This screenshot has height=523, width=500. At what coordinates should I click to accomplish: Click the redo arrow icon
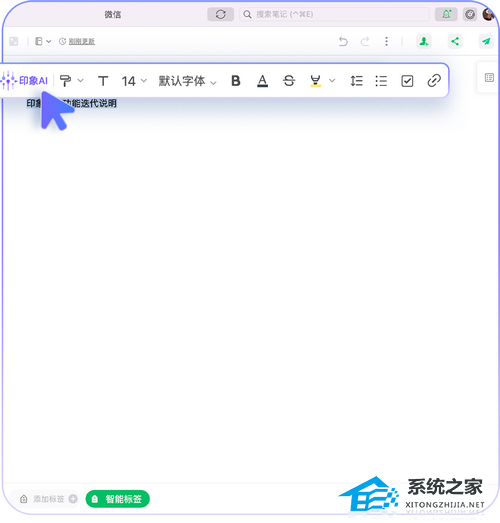tap(365, 41)
